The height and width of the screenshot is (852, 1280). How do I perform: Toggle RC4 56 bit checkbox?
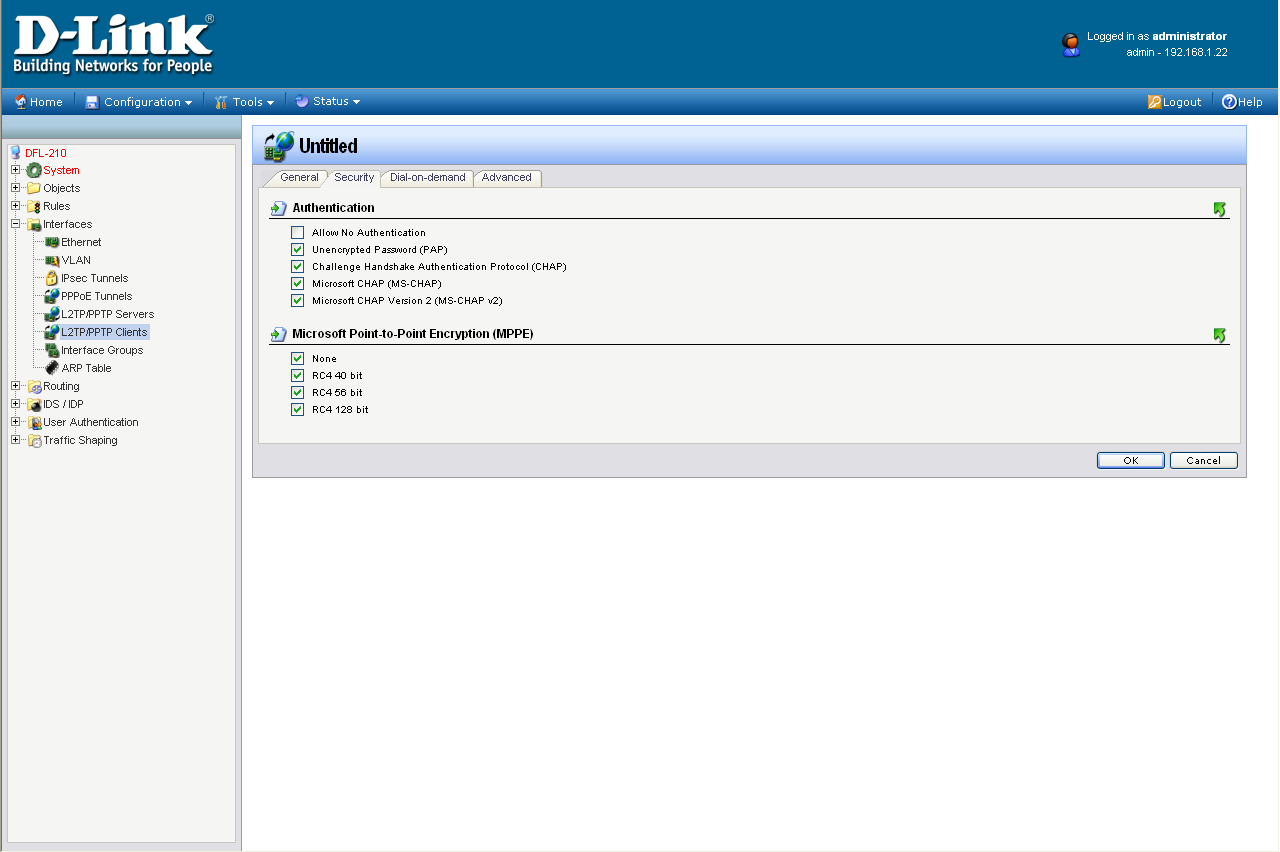tap(297, 393)
